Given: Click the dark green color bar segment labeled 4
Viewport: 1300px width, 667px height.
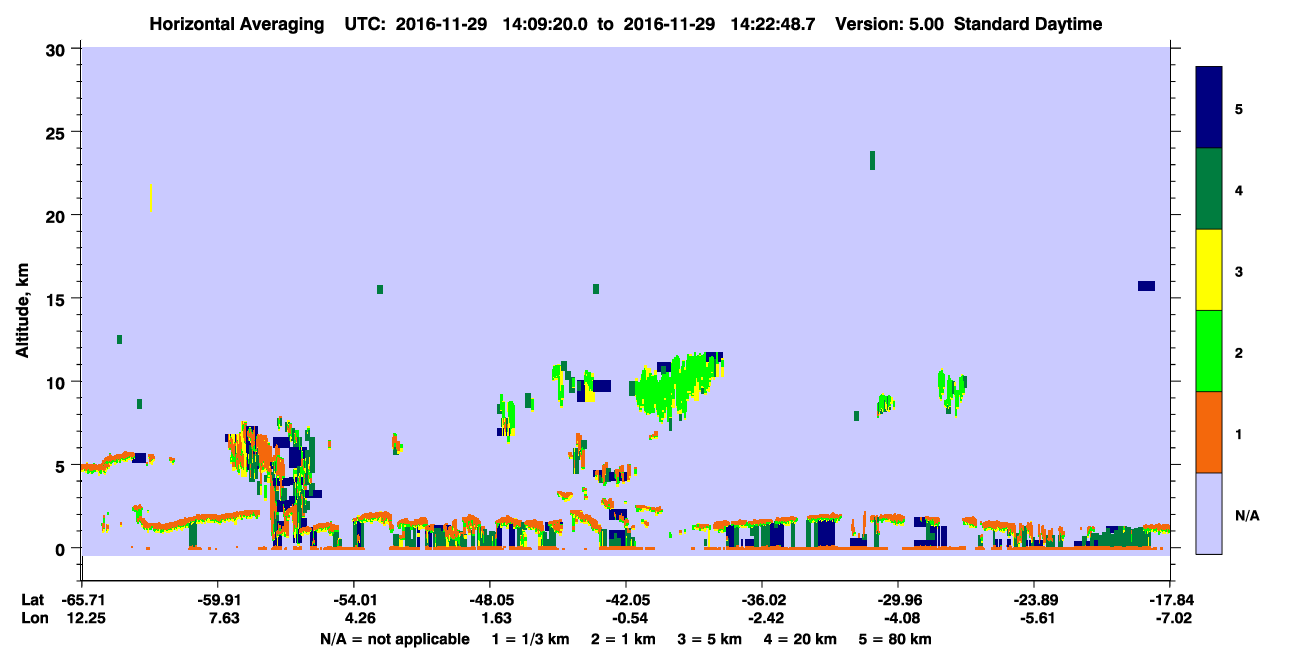Looking at the screenshot, I should [1209, 189].
